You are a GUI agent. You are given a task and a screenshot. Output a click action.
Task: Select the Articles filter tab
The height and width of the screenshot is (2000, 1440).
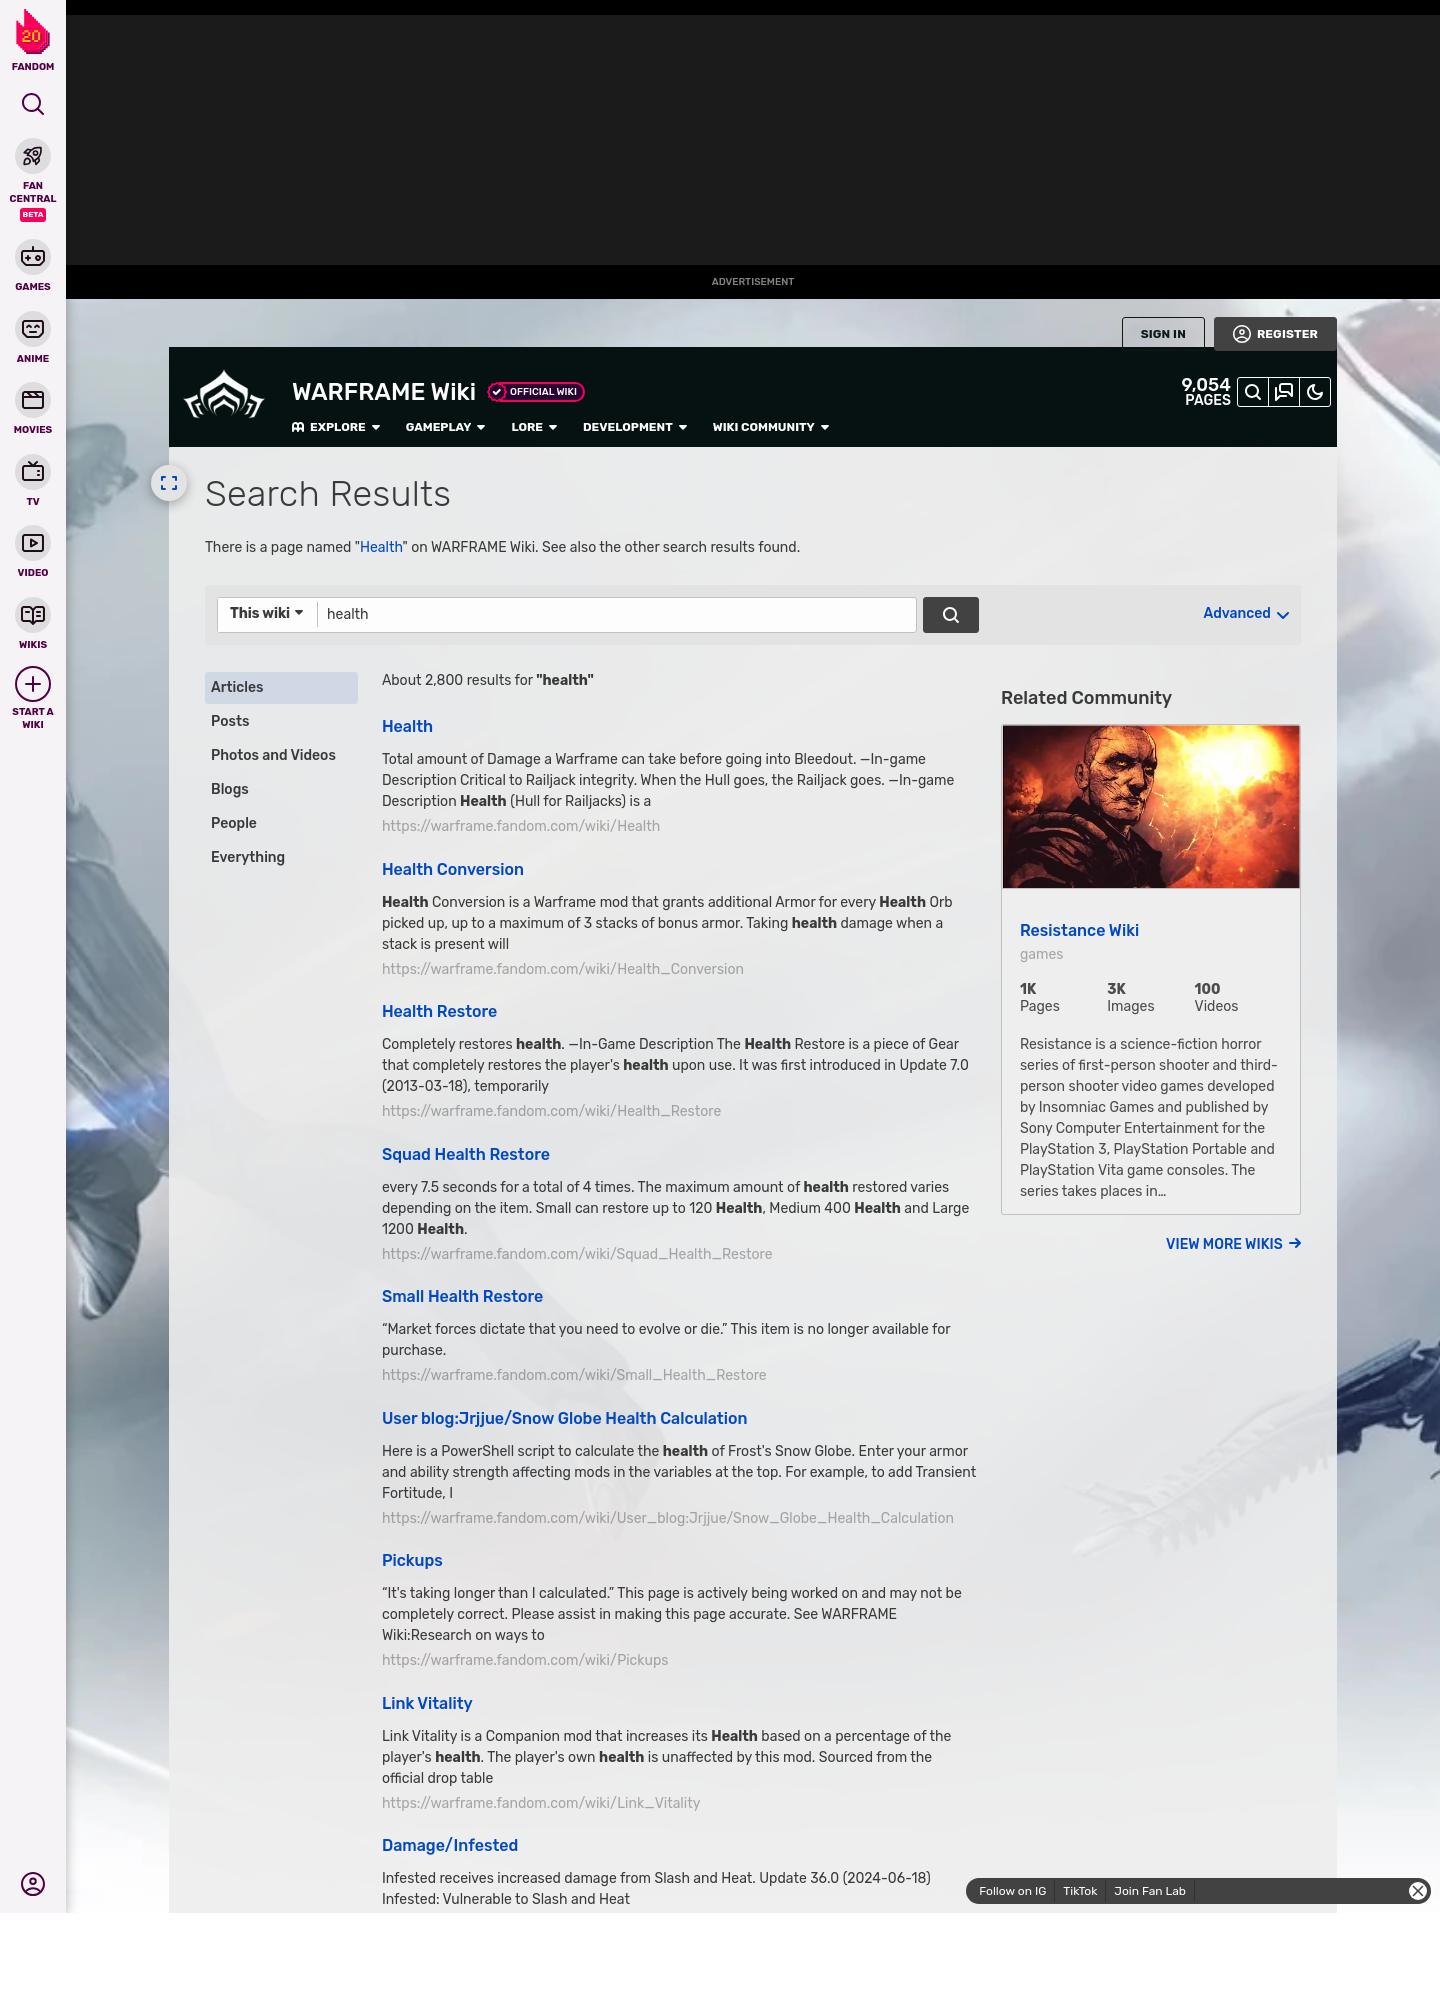click(281, 687)
